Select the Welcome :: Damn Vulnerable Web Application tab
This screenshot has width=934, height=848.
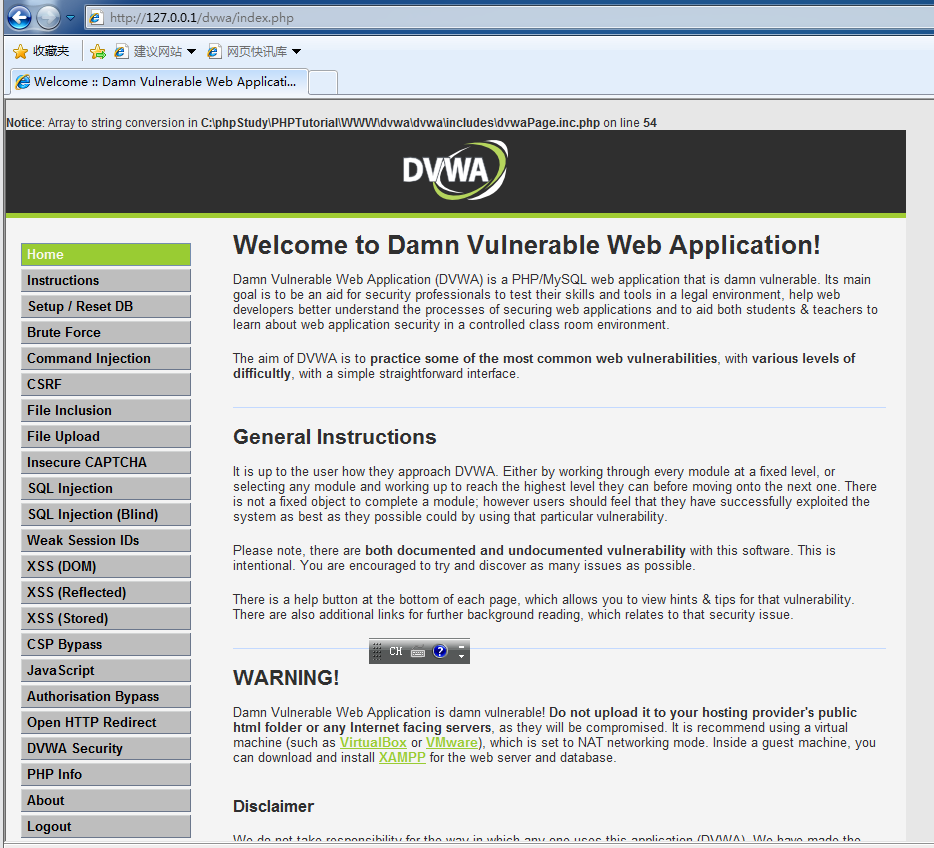tap(159, 82)
